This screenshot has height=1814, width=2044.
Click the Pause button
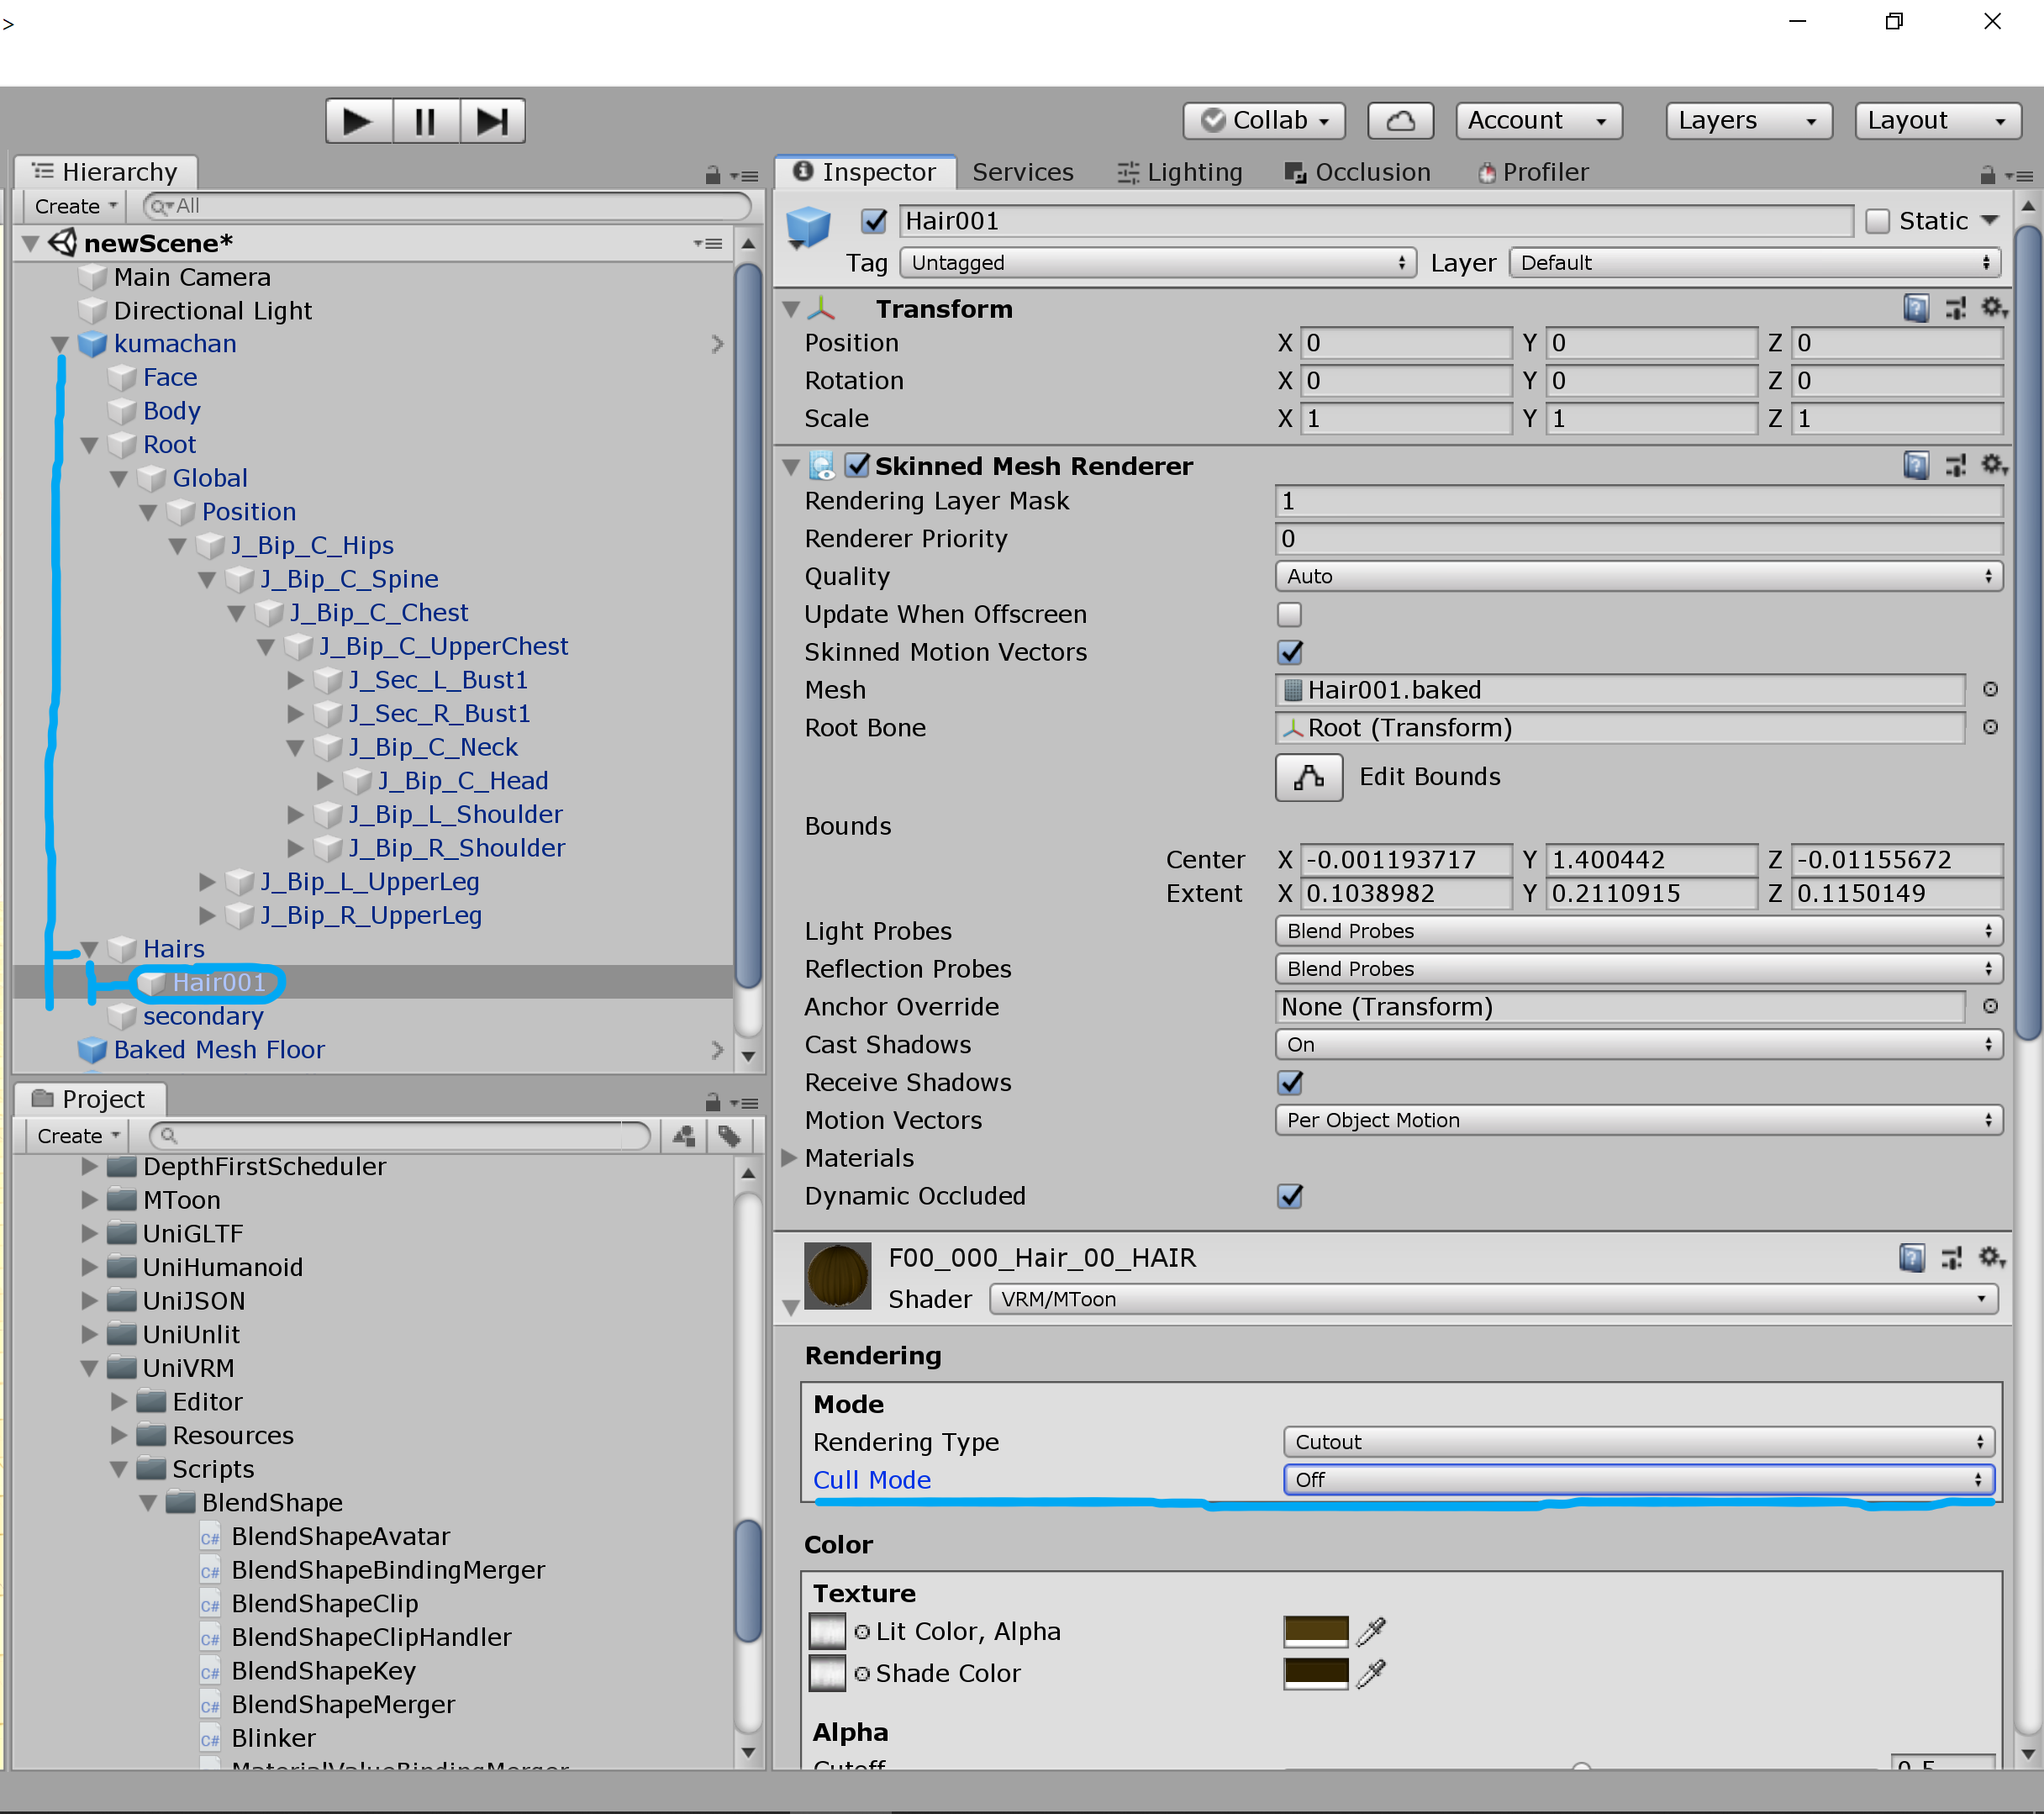pos(425,121)
